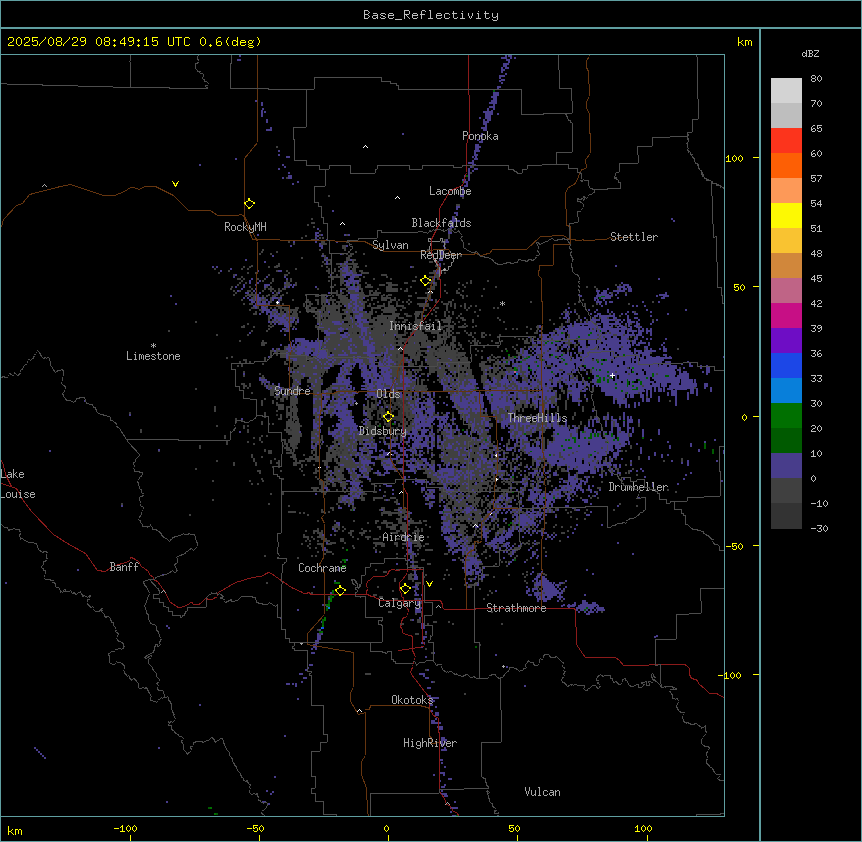
Task: Select the orange 57-60 dBZ legend swatch
Action: tap(786, 165)
